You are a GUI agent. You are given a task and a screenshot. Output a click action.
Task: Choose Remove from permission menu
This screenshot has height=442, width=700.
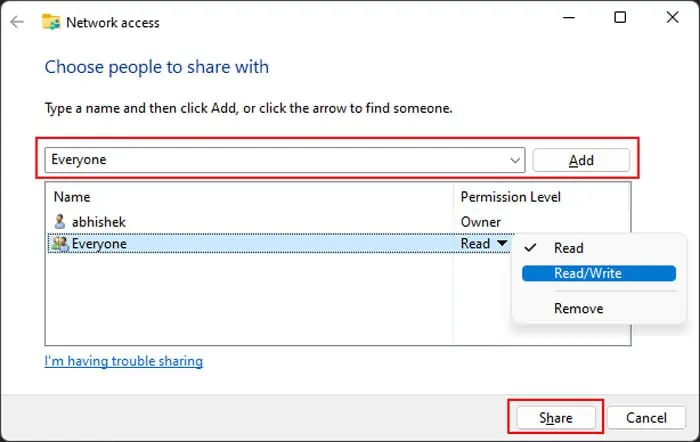[579, 309]
